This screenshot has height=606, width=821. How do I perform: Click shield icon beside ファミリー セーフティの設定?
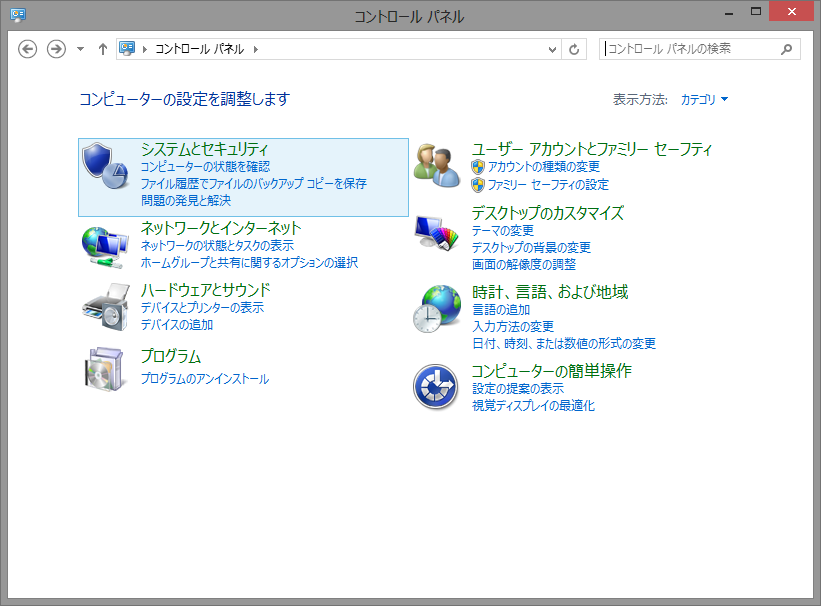pyautogui.click(x=478, y=185)
